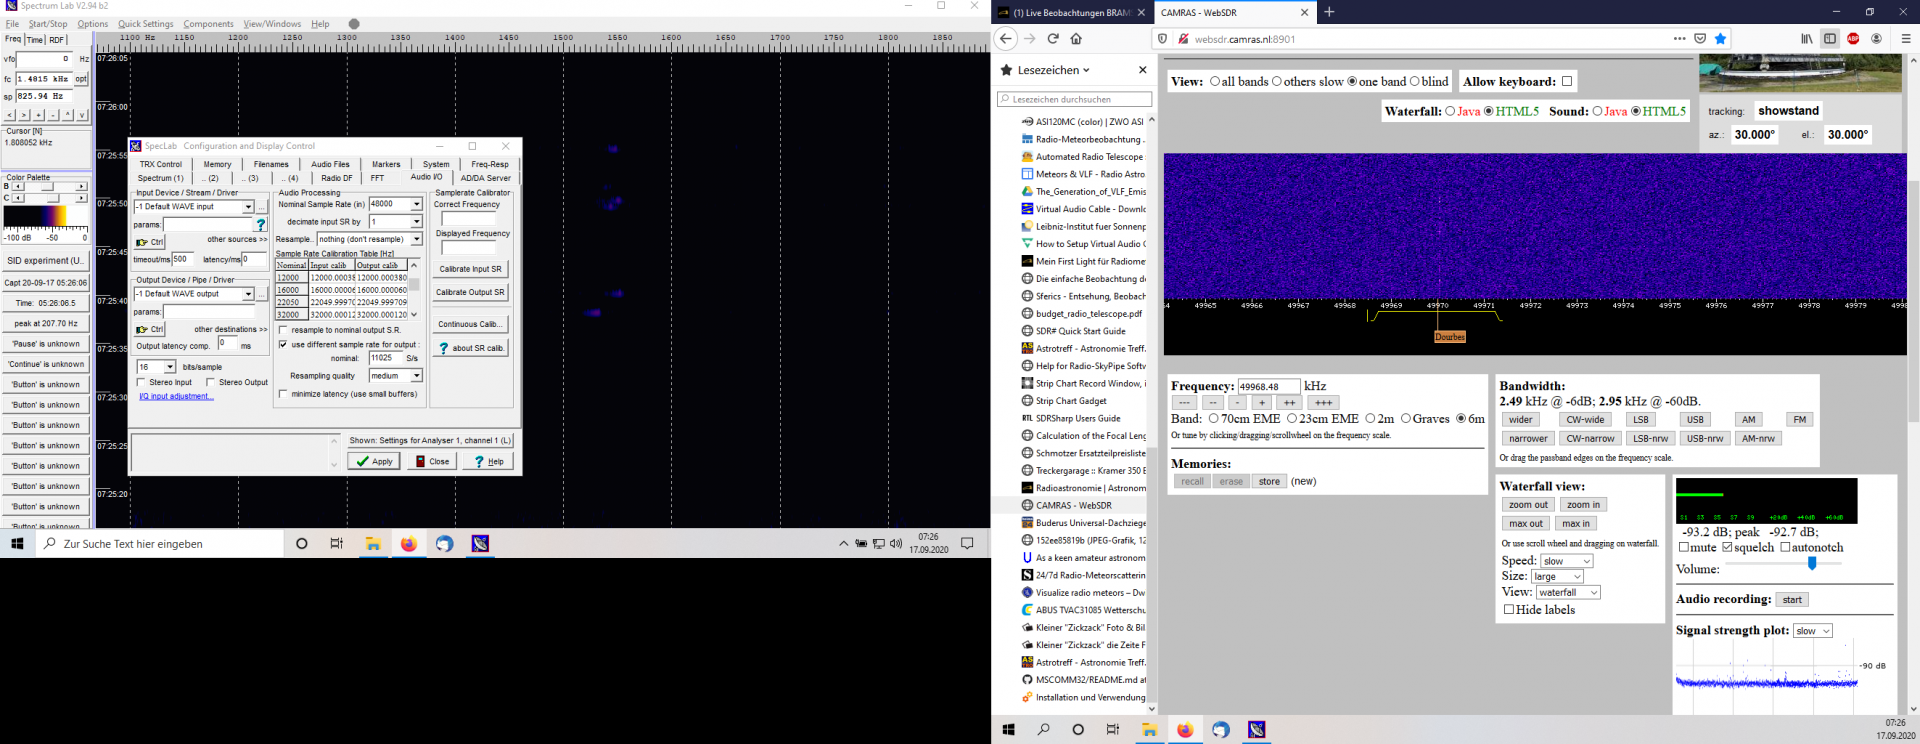Toggle the Firefox sidebar button
Image resolution: width=1920 pixels, height=744 pixels.
coord(1830,39)
